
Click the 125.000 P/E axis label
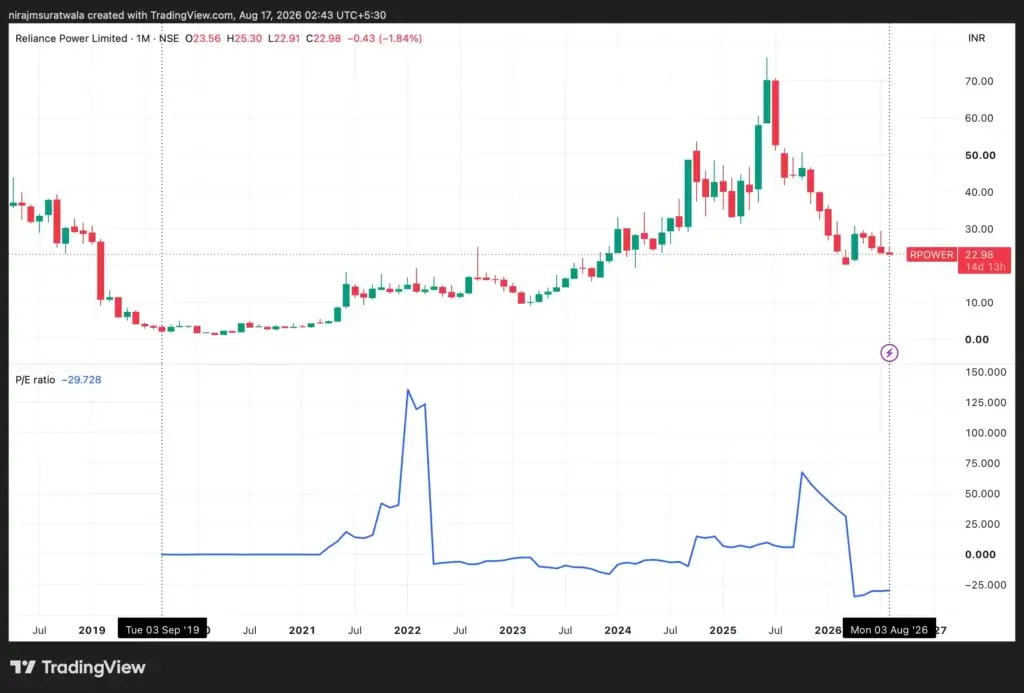coord(985,403)
